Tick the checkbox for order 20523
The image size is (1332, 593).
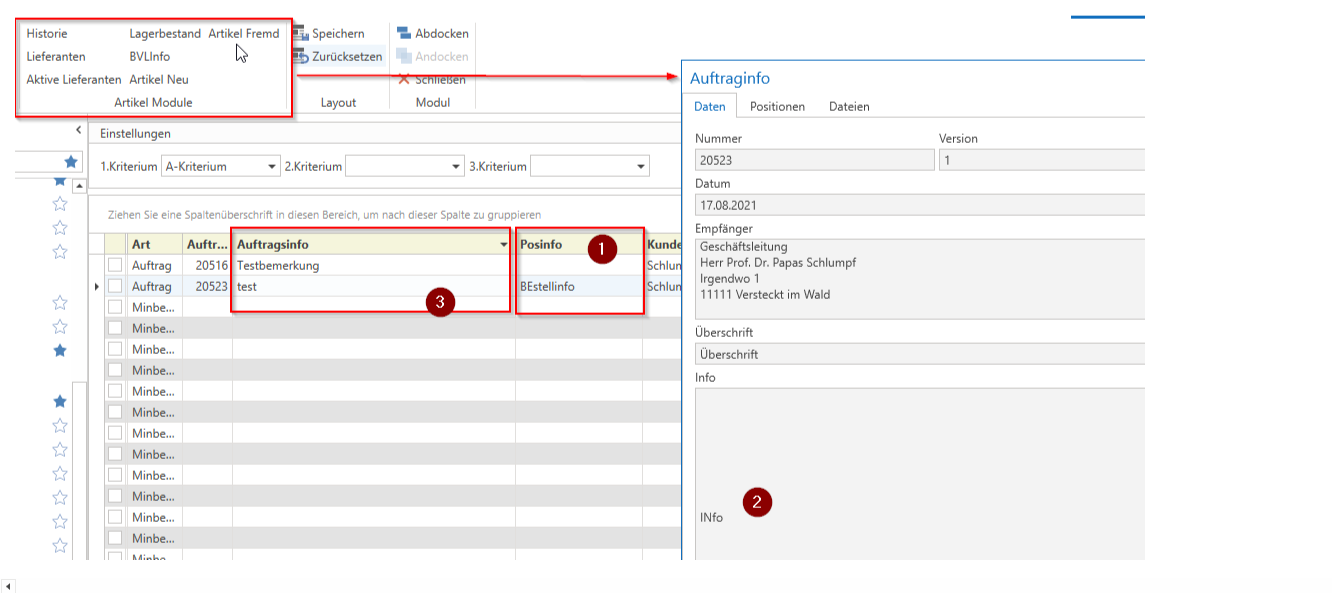pyautogui.click(x=115, y=287)
